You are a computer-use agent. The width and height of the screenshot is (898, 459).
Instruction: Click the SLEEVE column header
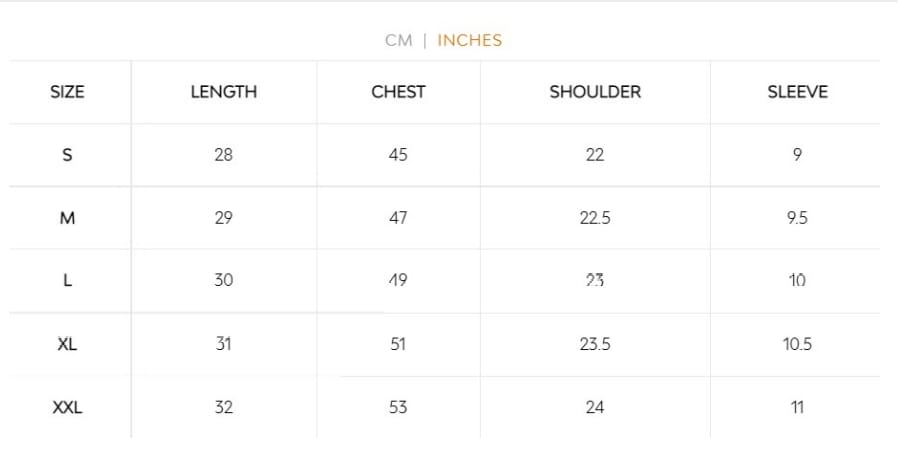(797, 92)
